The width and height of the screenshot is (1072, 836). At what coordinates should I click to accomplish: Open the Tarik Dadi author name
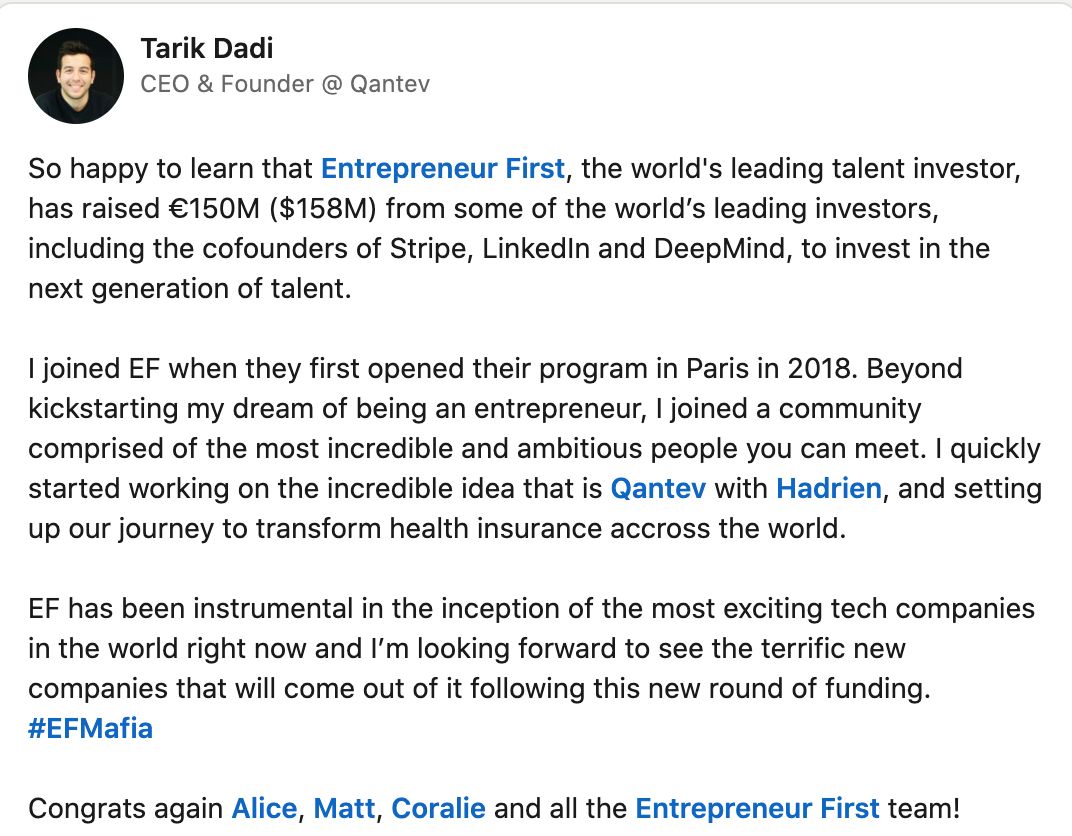(206, 47)
